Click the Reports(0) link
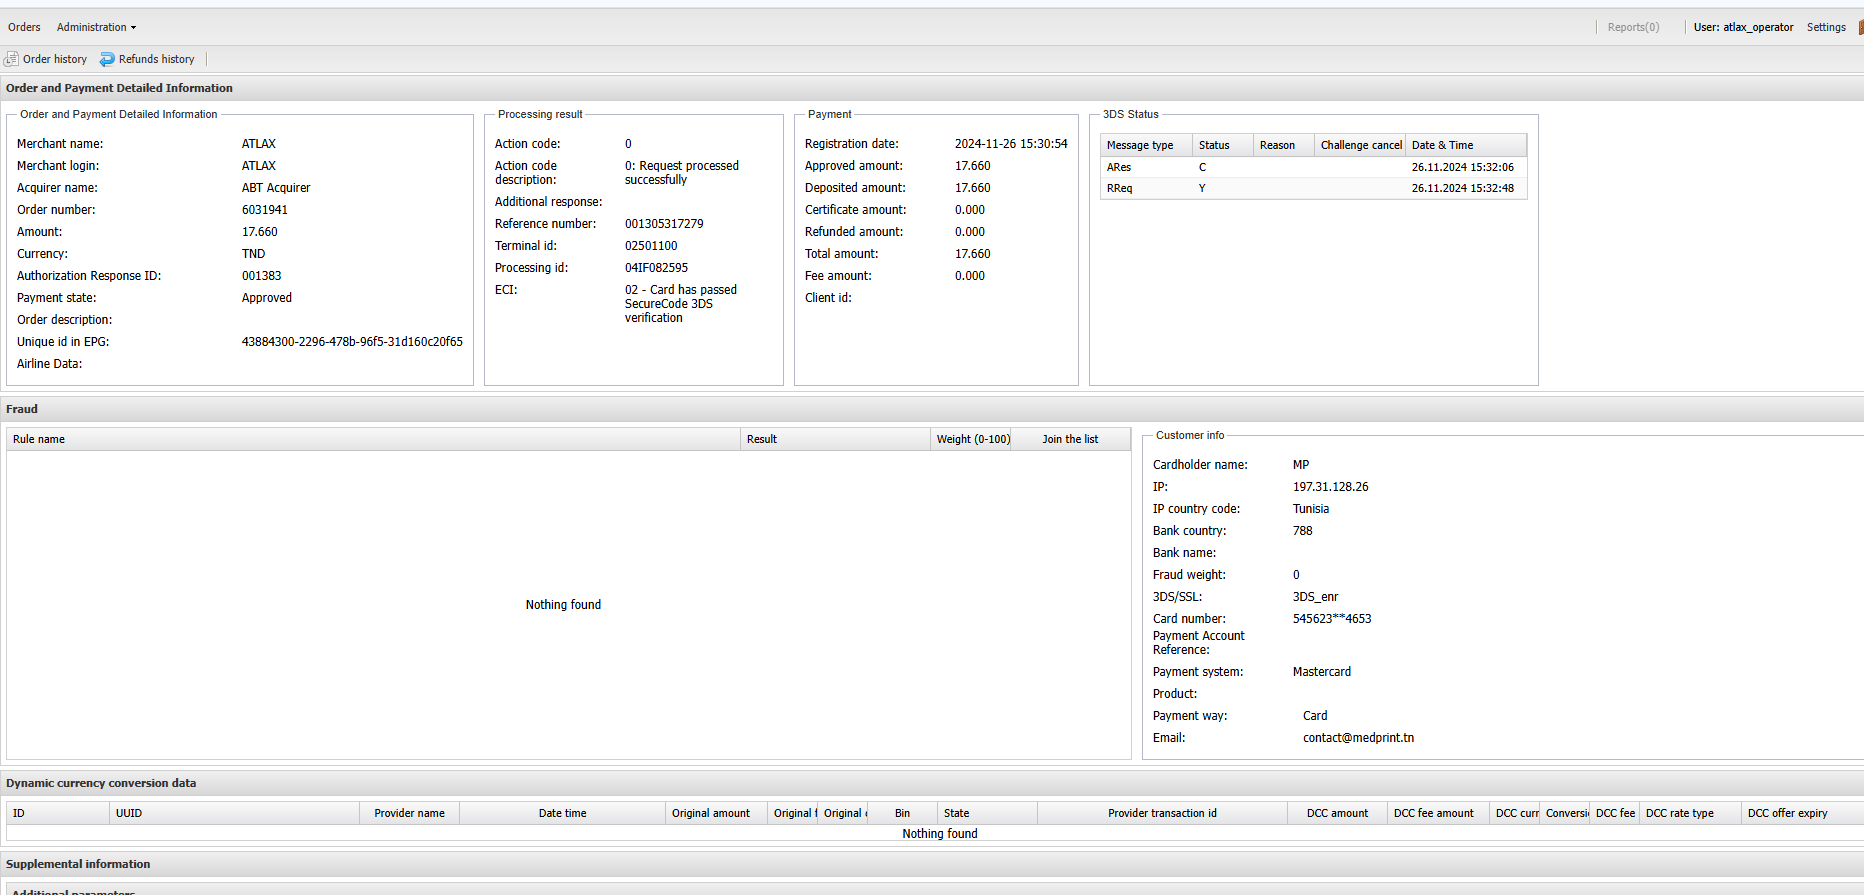 1633,27
